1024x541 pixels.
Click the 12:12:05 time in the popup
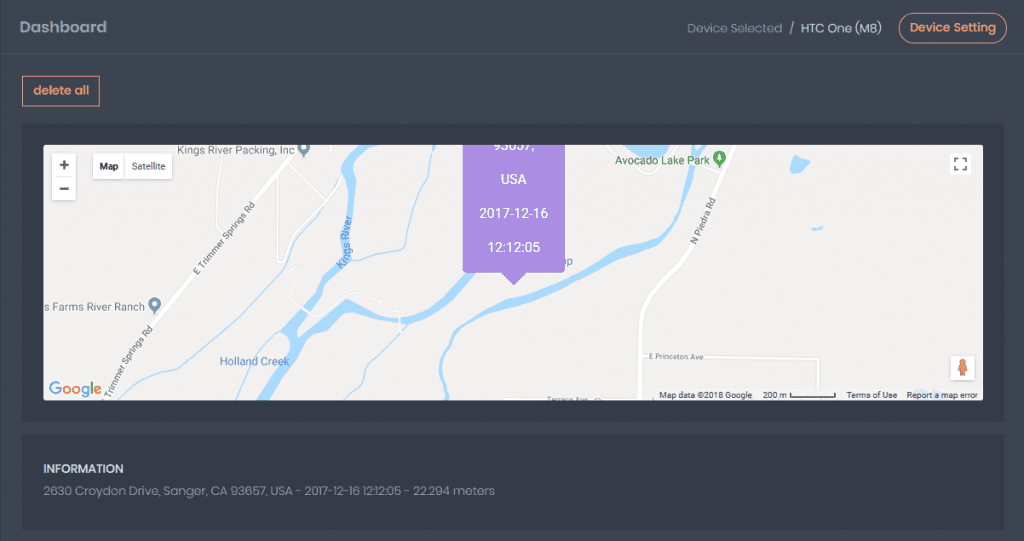514,247
